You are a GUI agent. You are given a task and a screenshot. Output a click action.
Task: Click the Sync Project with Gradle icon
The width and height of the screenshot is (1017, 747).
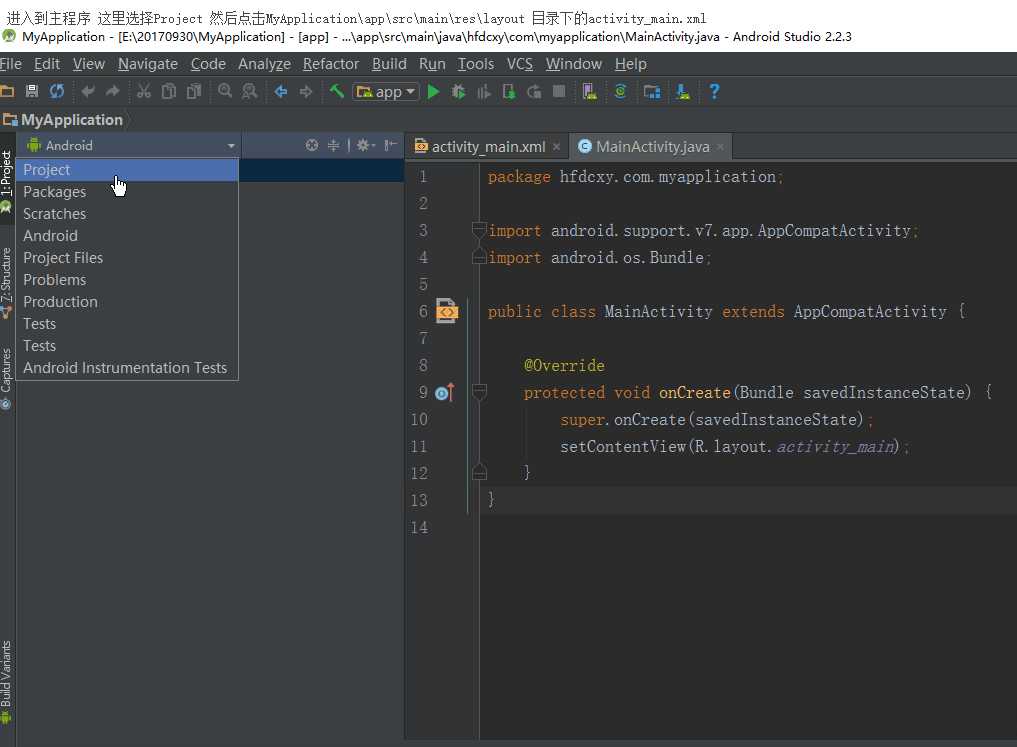(621, 91)
